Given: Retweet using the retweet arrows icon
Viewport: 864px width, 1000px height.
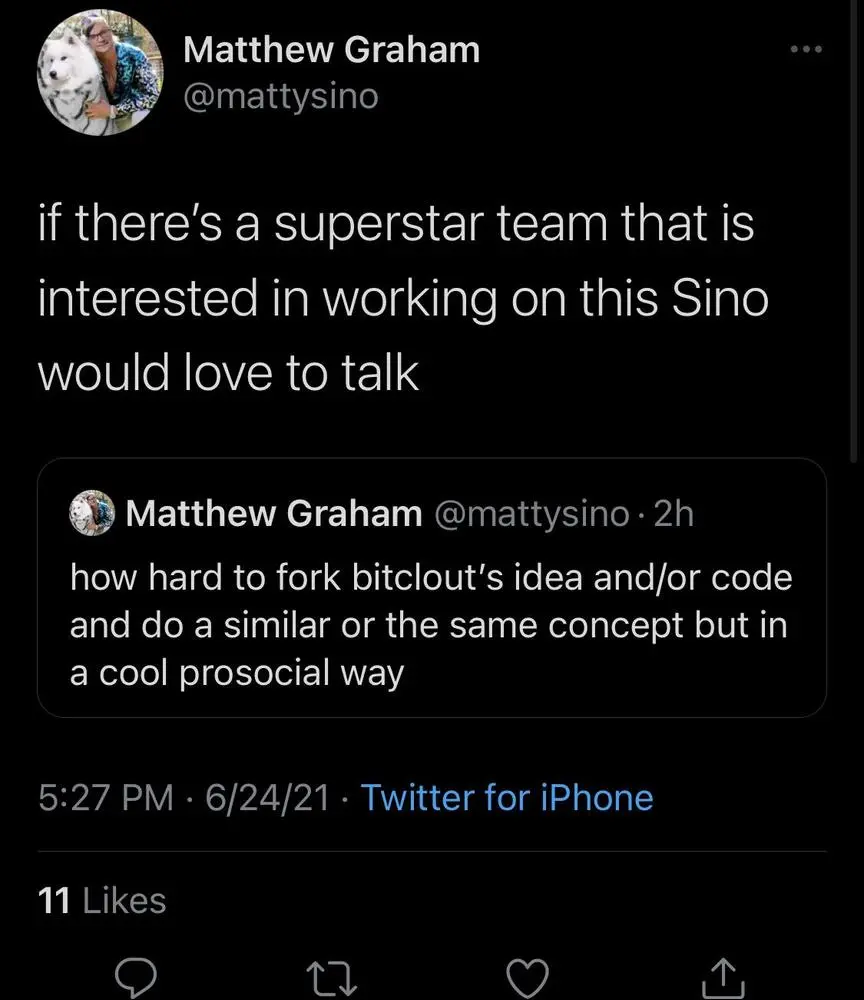Looking at the screenshot, I should [331, 977].
